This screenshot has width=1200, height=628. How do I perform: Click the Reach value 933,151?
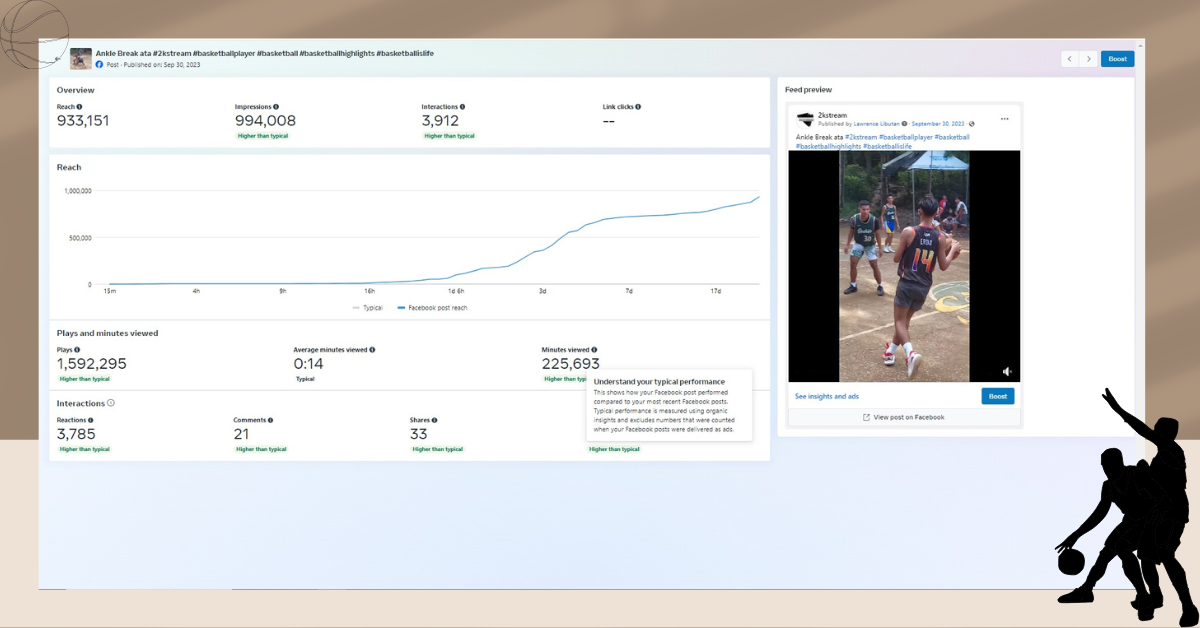point(83,121)
